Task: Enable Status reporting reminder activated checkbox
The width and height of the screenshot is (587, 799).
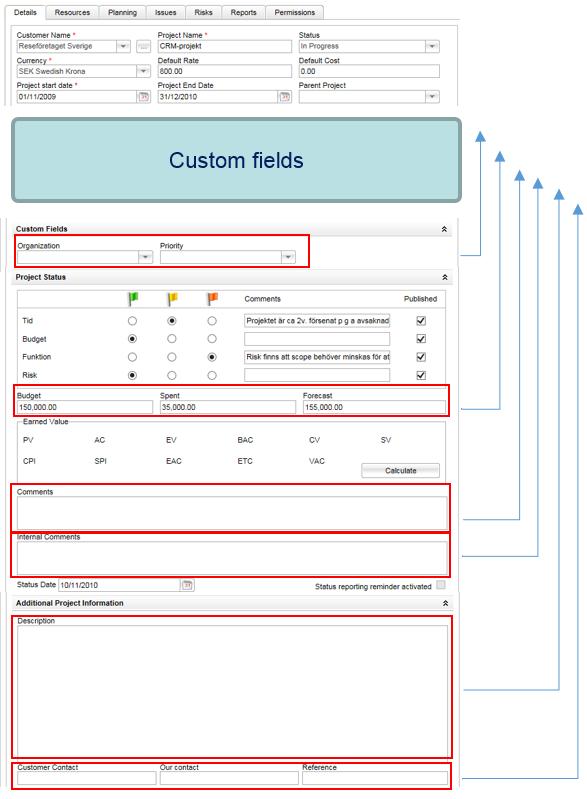Action: [x=441, y=584]
